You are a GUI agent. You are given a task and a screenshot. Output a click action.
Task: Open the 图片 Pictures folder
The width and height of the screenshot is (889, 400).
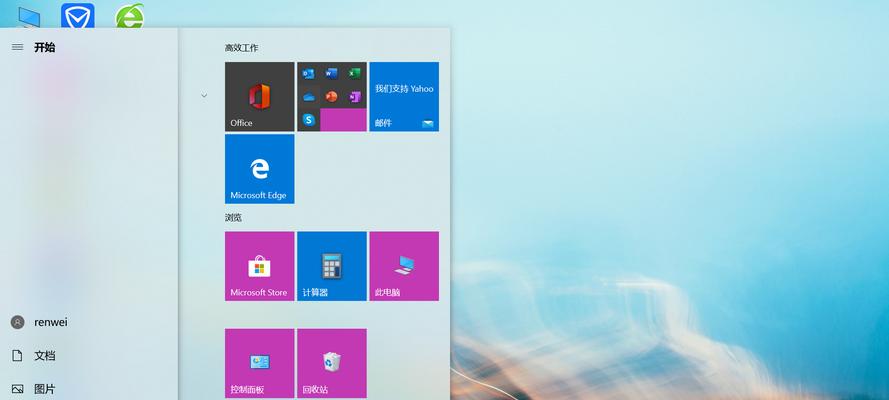pyautogui.click(x=33, y=389)
